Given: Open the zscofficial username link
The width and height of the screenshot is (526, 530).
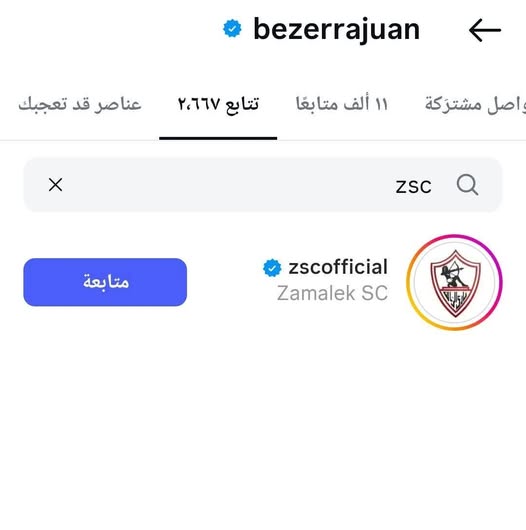Looking at the screenshot, I should (x=338, y=267).
